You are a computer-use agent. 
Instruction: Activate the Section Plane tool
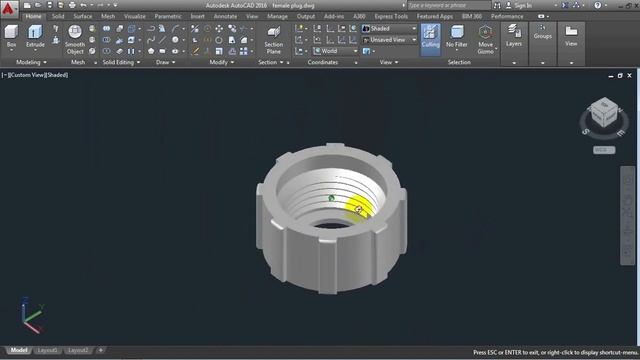[x=273, y=40]
